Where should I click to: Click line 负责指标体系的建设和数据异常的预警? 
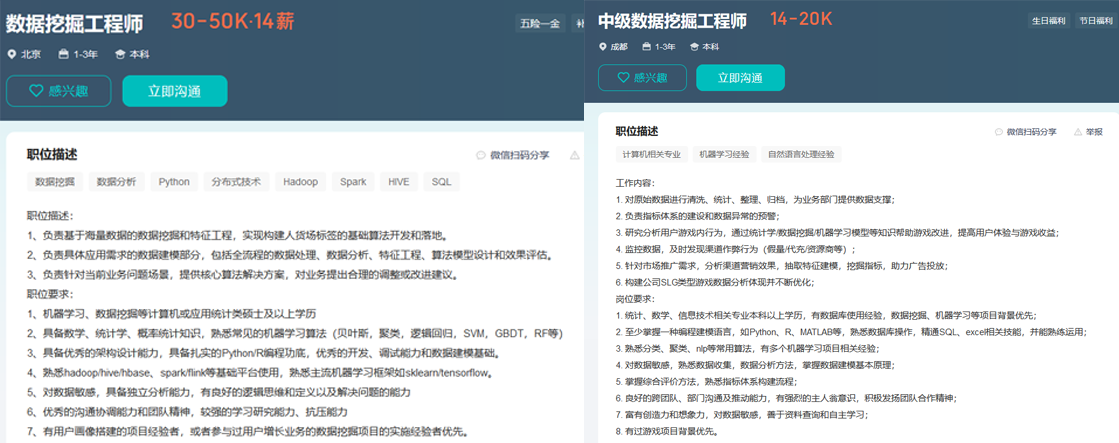pos(697,216)
